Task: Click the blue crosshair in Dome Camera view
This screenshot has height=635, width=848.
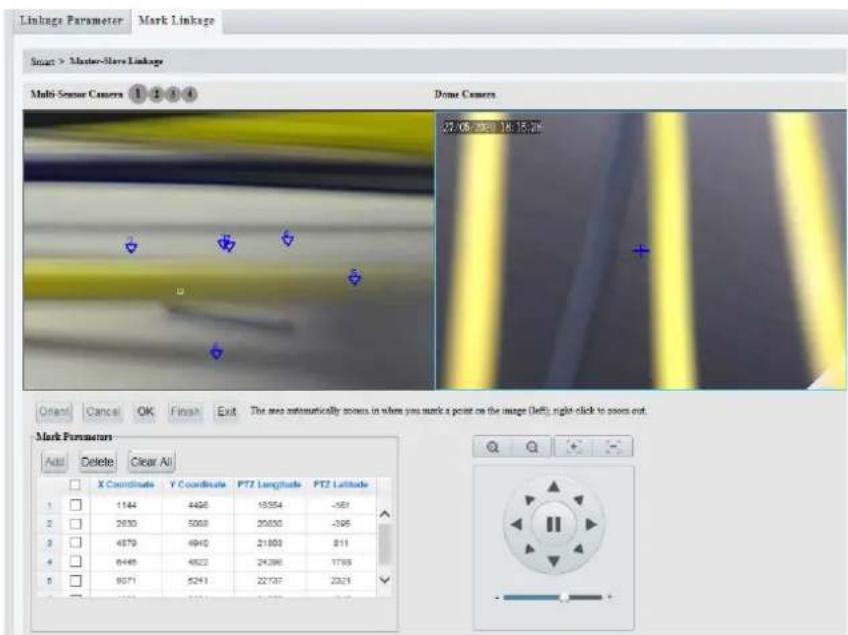Action: (641, 250)
